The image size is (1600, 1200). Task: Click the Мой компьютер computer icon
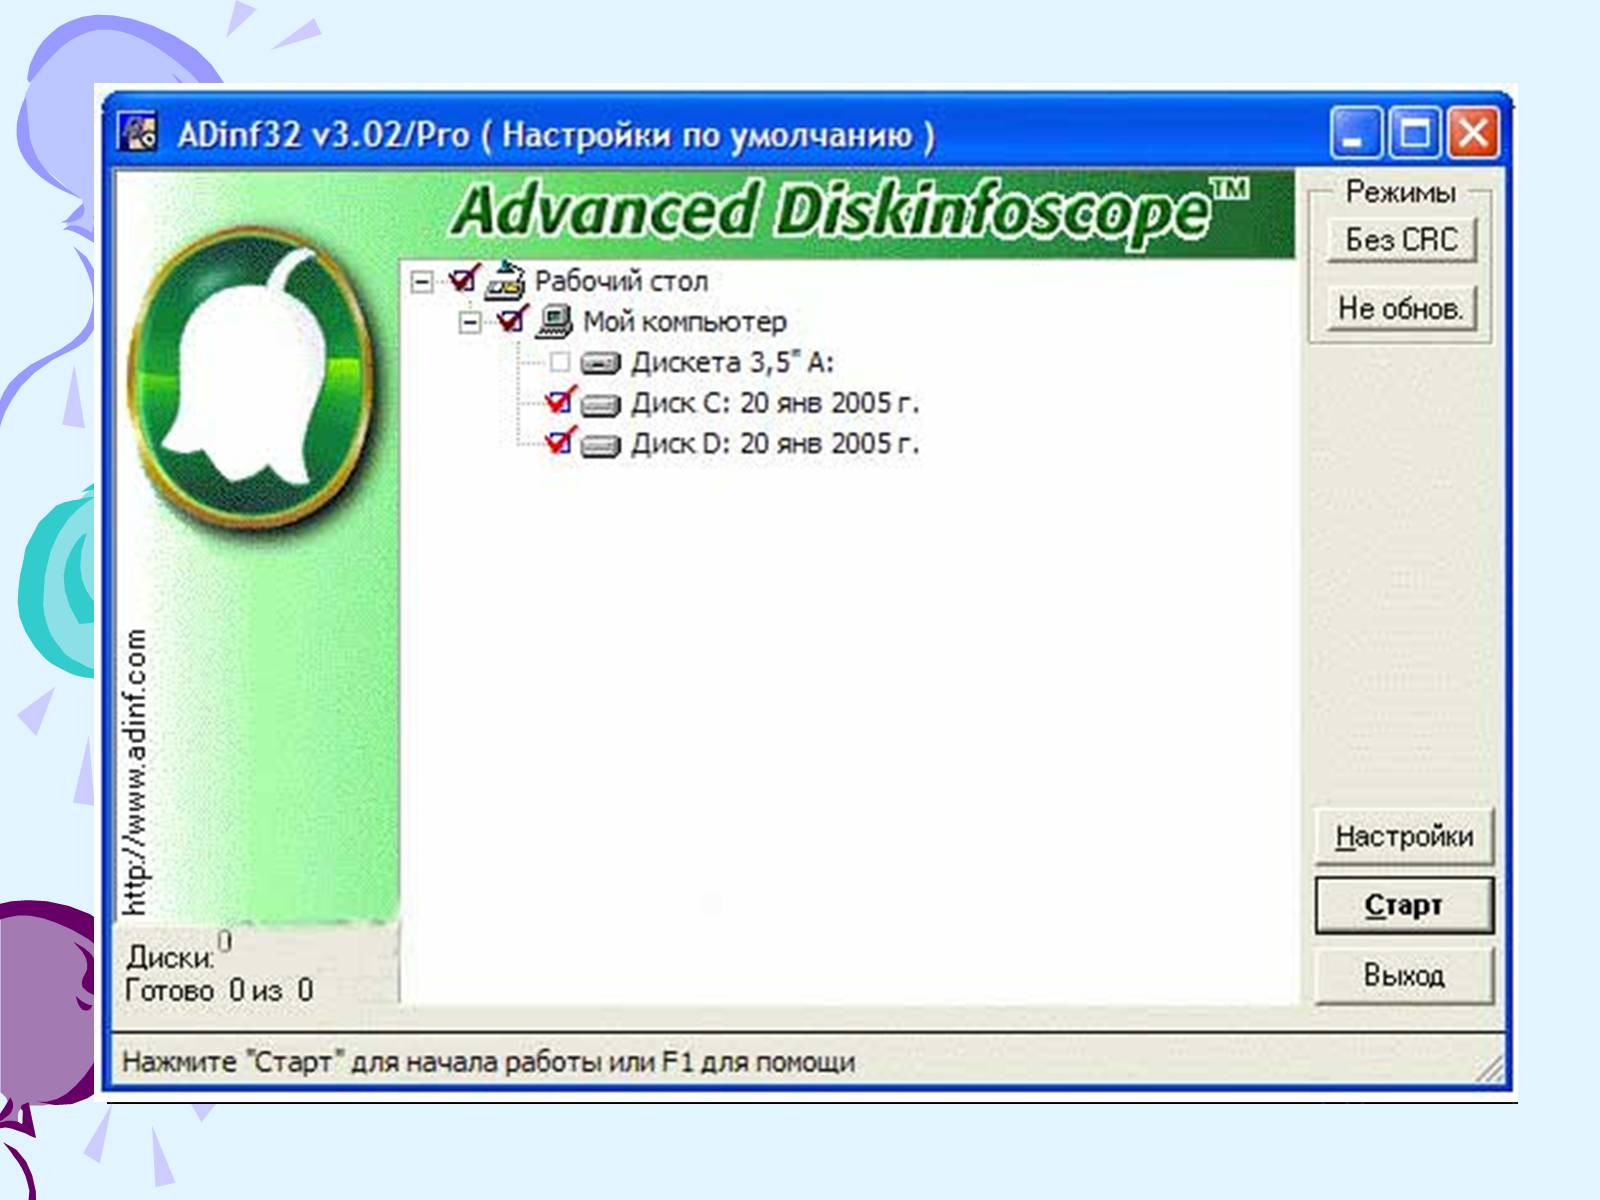(554, 322)
